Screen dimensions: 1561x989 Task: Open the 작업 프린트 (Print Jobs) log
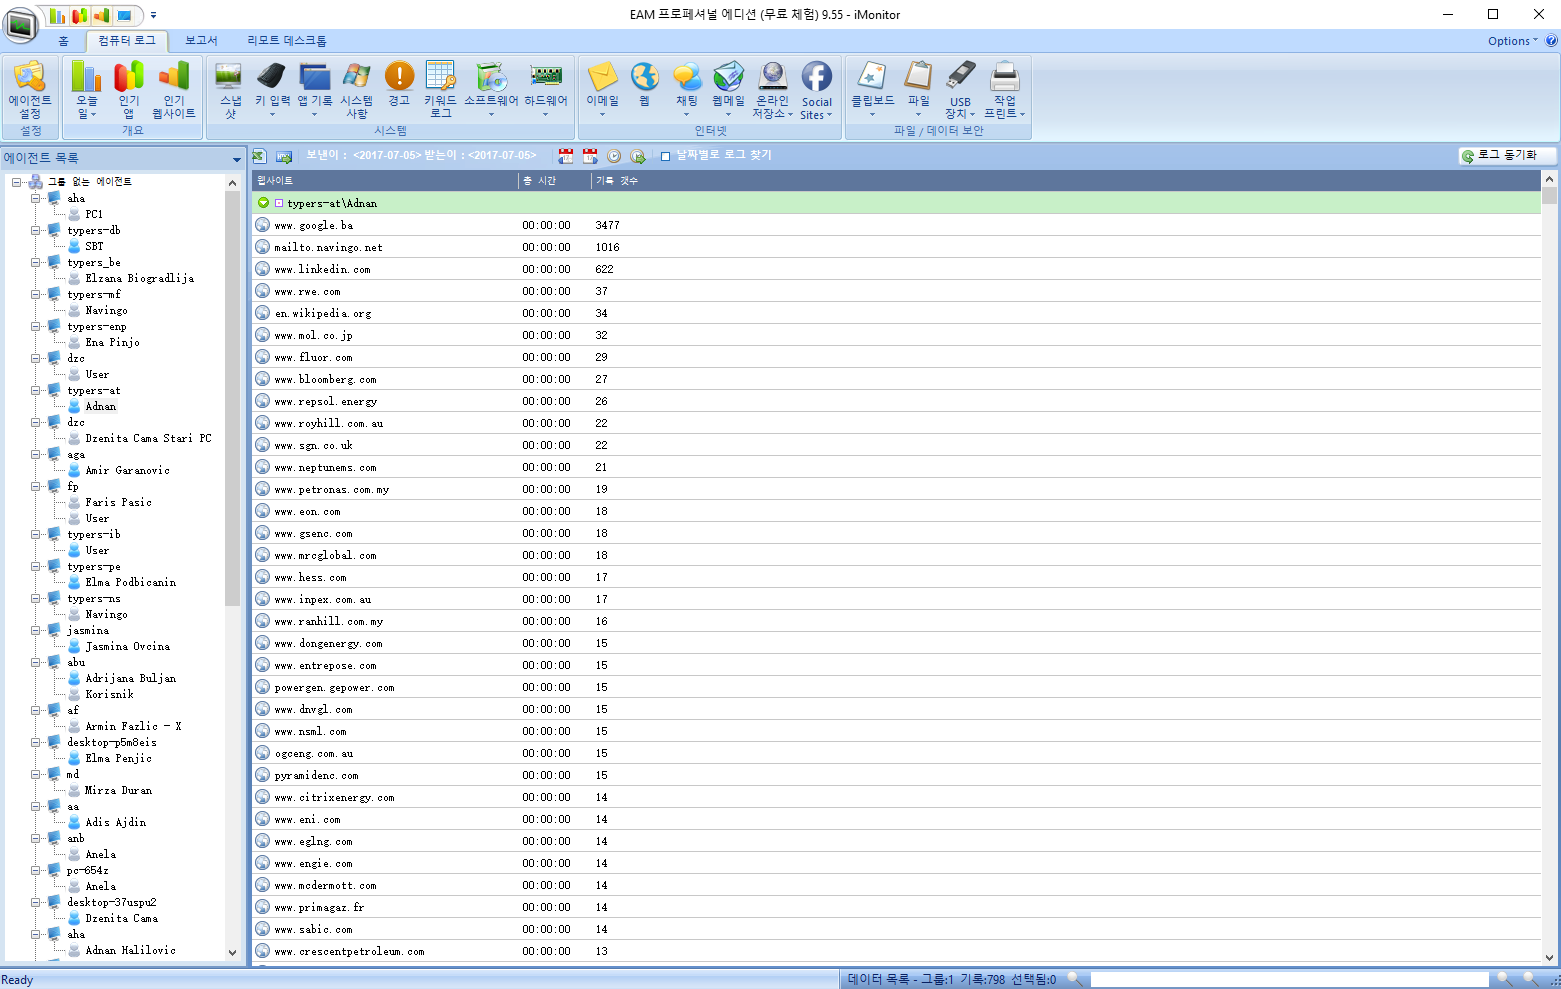(x=1004, y=90)
